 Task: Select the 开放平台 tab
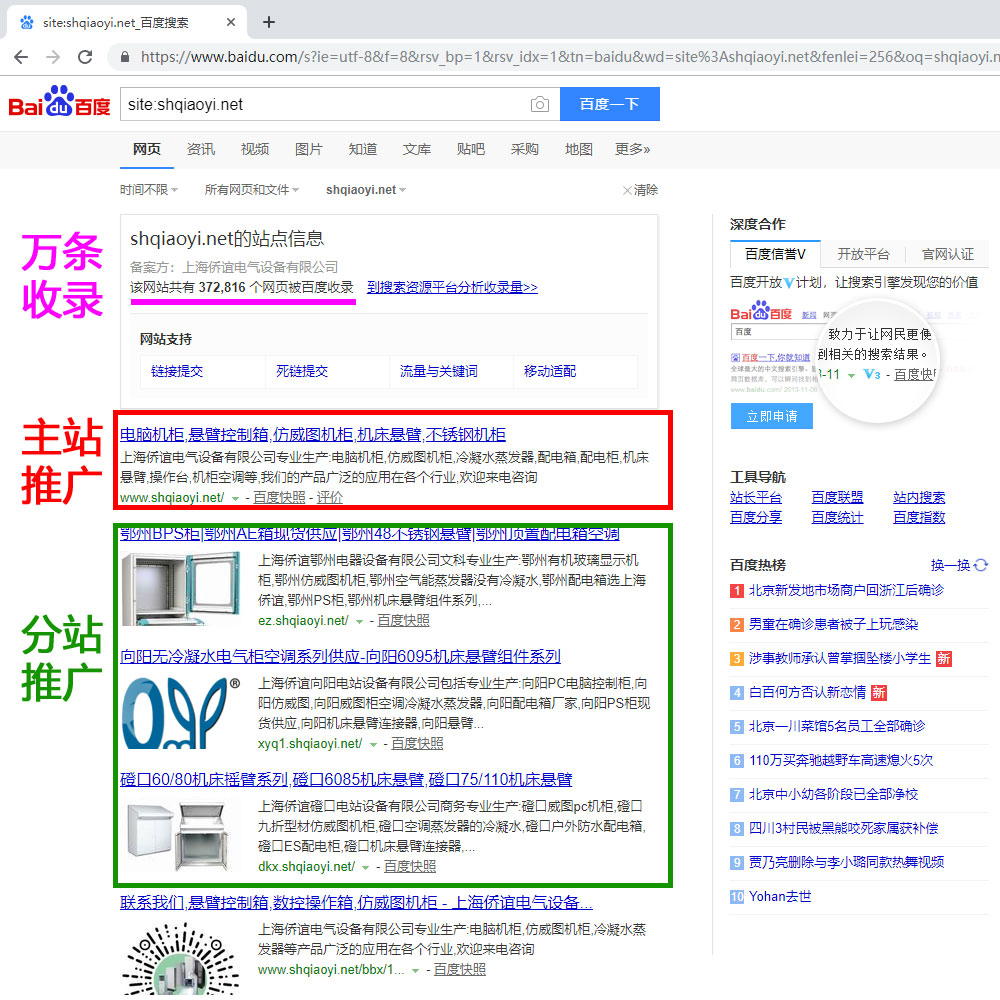coord(863,254)
